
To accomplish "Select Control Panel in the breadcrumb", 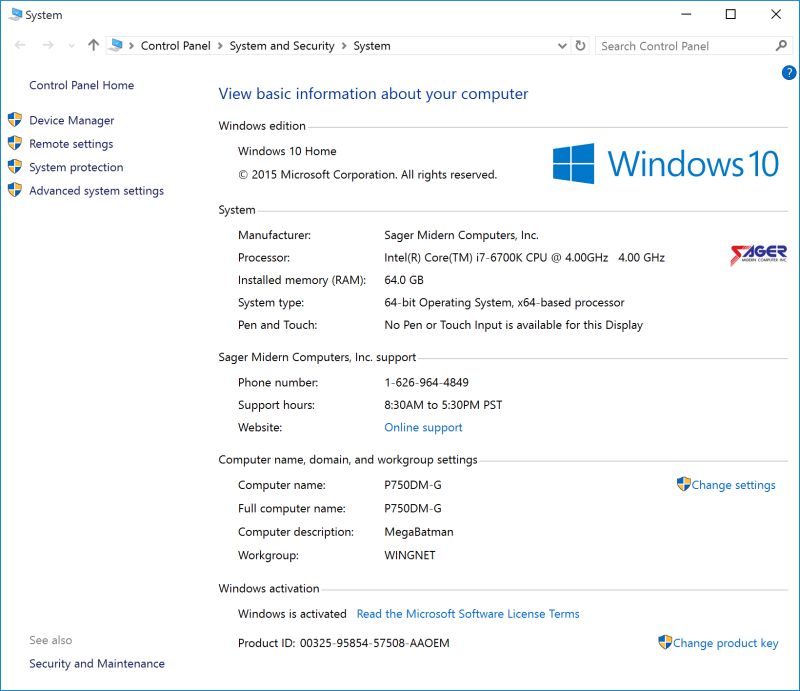I will coord(176,46).
